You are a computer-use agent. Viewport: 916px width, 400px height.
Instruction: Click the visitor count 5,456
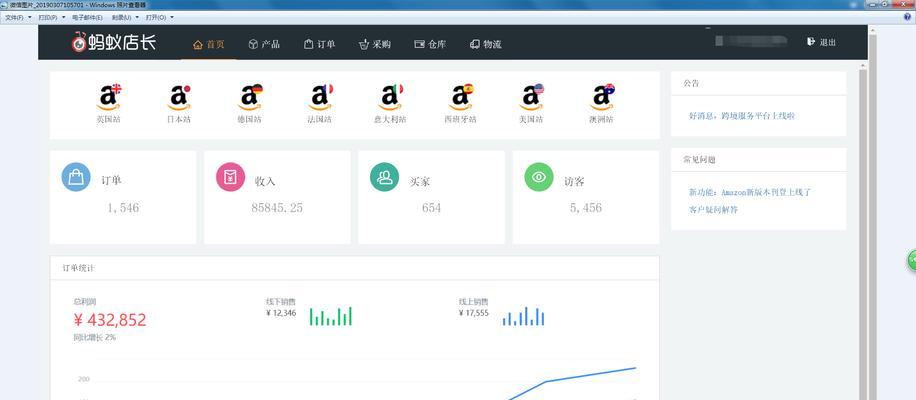point(586,207)
